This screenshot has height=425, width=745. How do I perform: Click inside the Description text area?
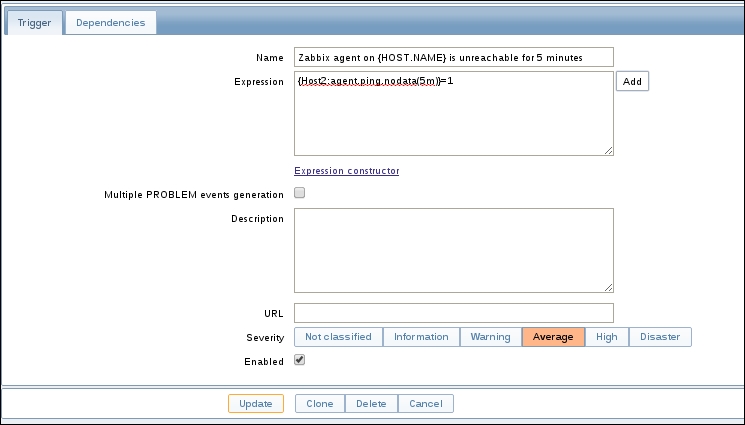(453, 250)
